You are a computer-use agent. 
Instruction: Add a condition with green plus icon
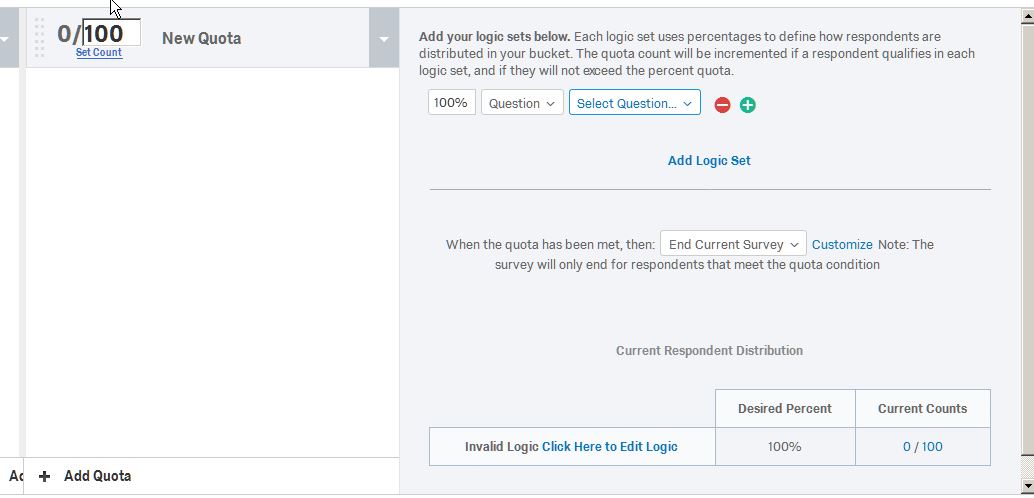coord(747,105)
